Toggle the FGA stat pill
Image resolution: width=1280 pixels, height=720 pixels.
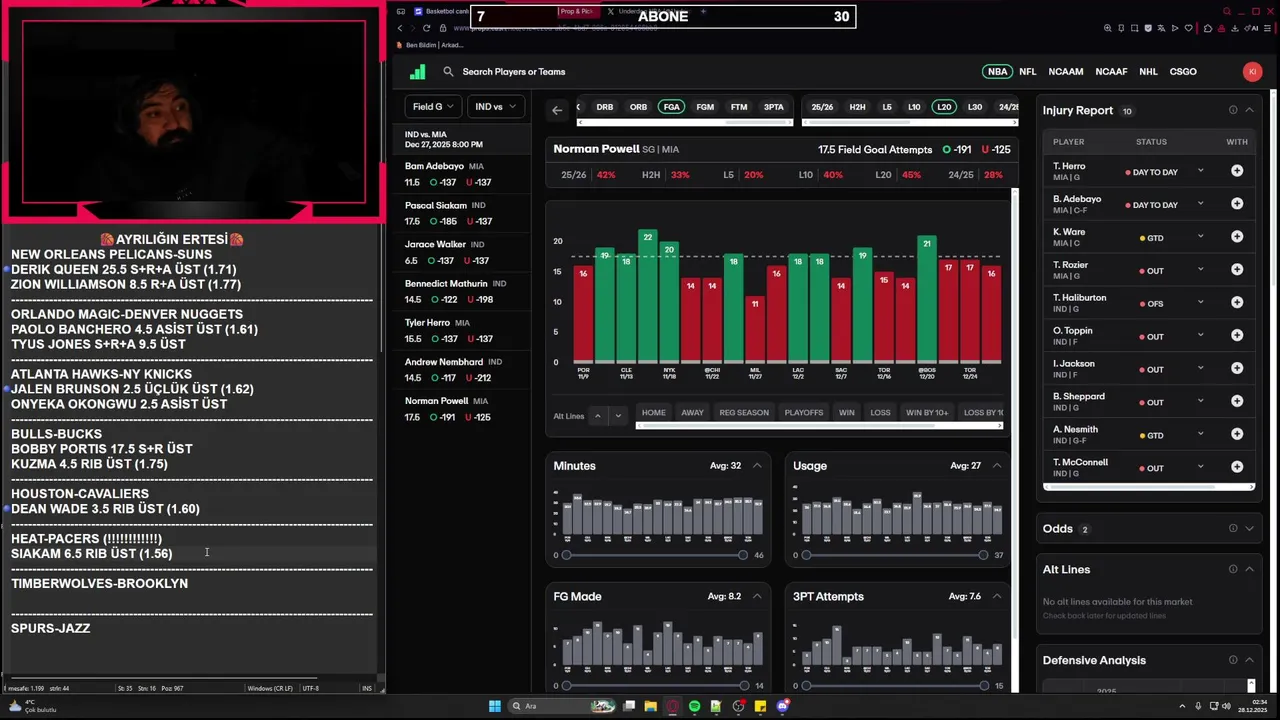point(671,107)
